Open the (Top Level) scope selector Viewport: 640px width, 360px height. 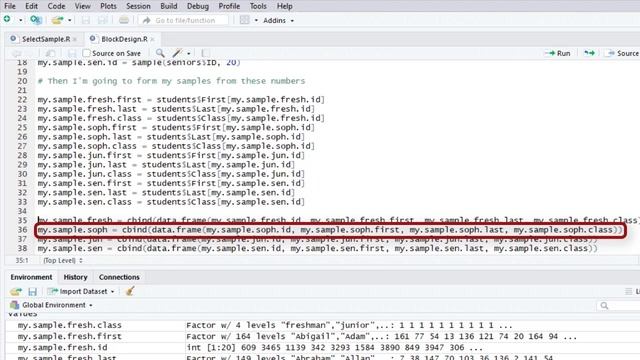click(63, 260)
